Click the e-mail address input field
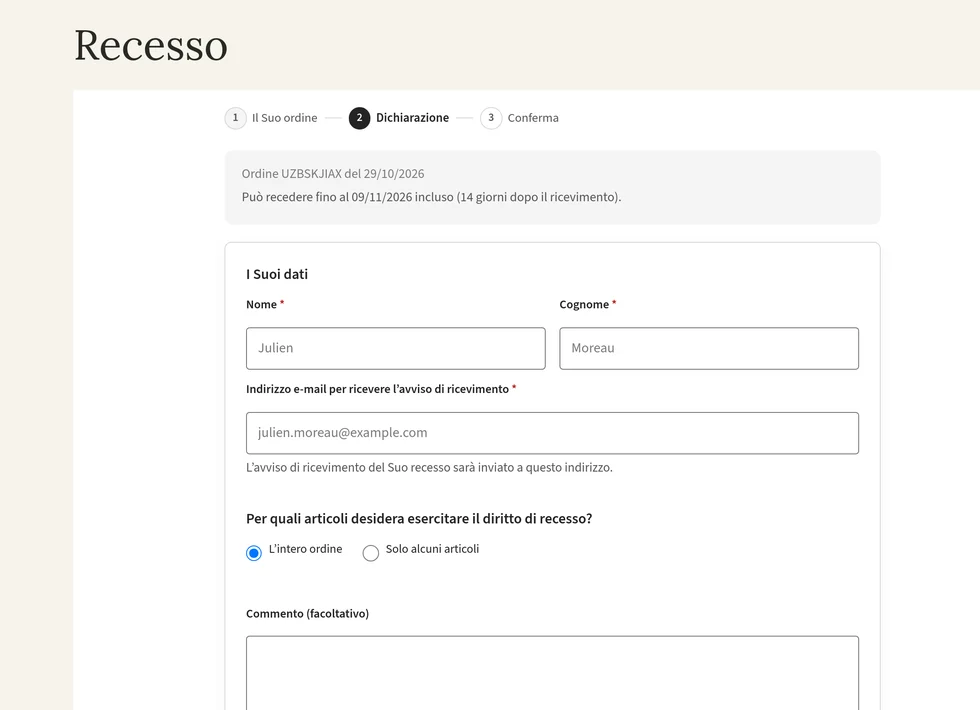The image size is (980, 710). (x=552, y=433)
